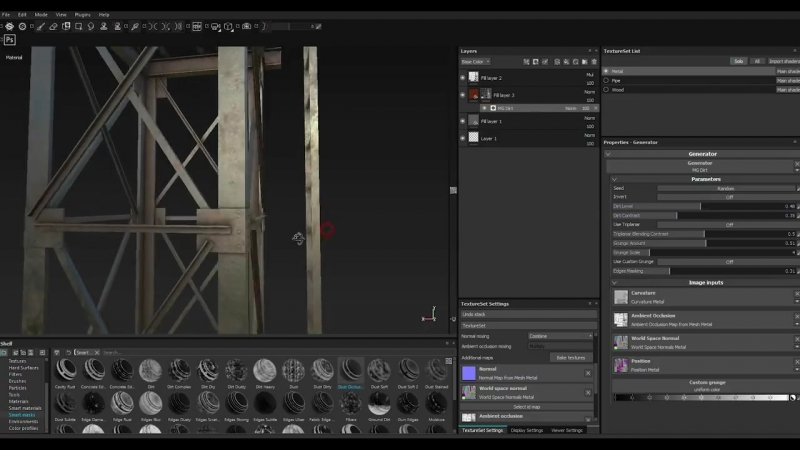Toggle the Invert parameter Off button

[x=728, y=197]
